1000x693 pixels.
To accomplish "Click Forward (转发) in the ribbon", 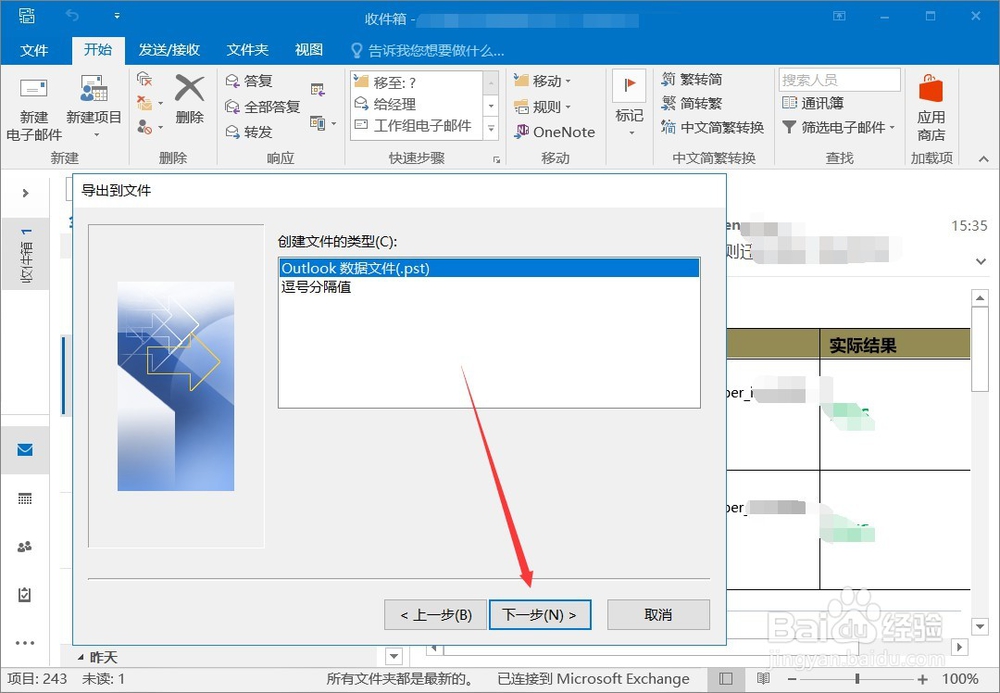I will 249,132.
